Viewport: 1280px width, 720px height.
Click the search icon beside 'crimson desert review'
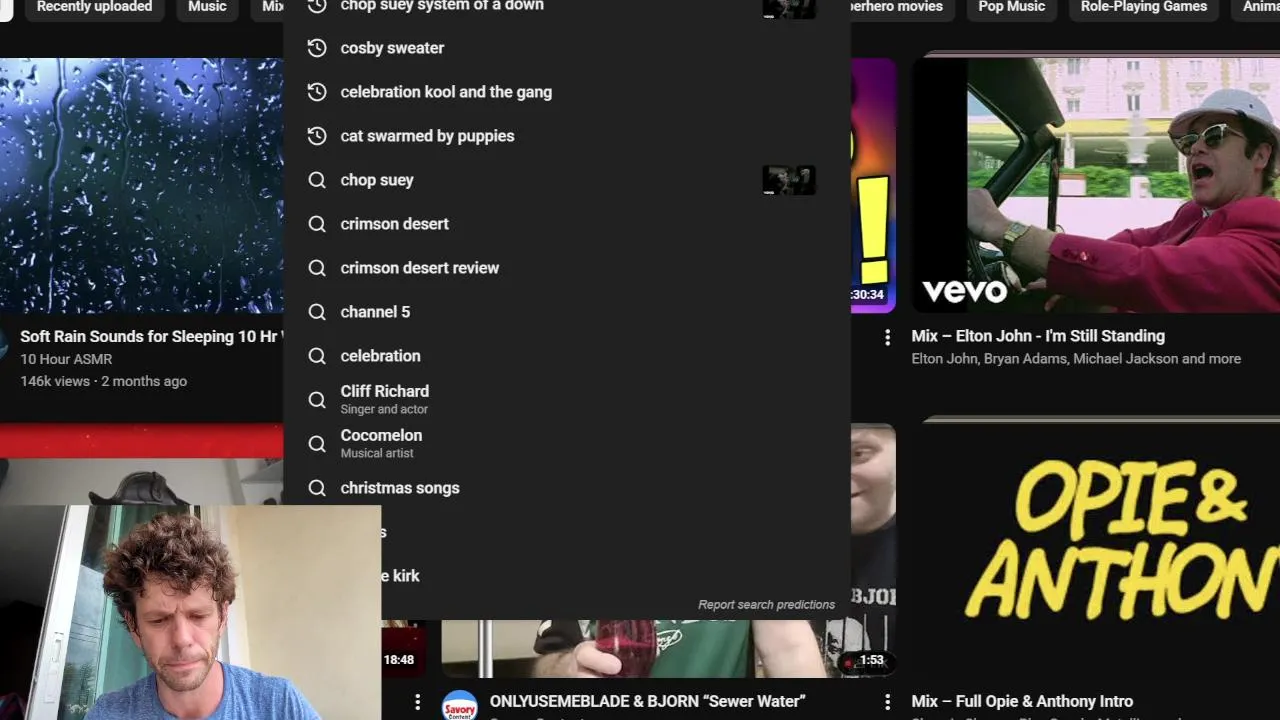tap(317, 268)
